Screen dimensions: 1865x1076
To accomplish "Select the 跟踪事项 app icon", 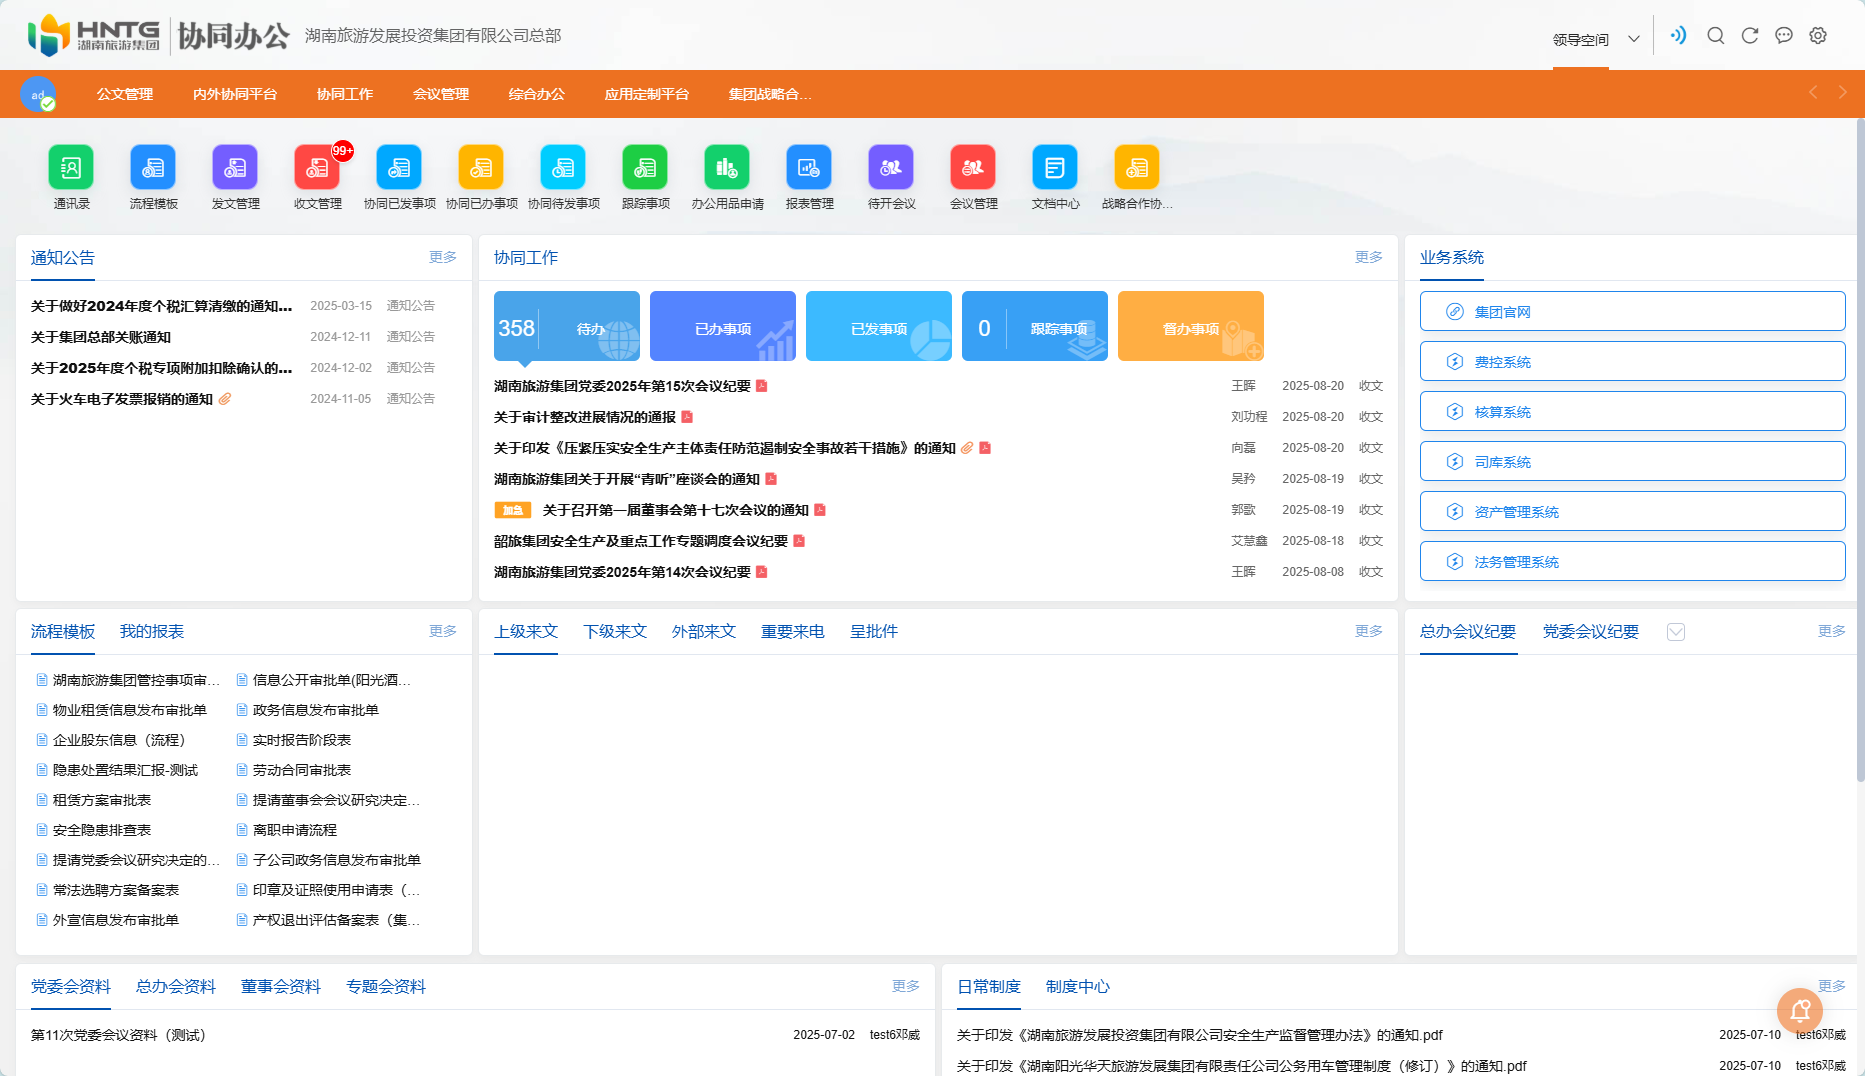I will click(645, 168).
